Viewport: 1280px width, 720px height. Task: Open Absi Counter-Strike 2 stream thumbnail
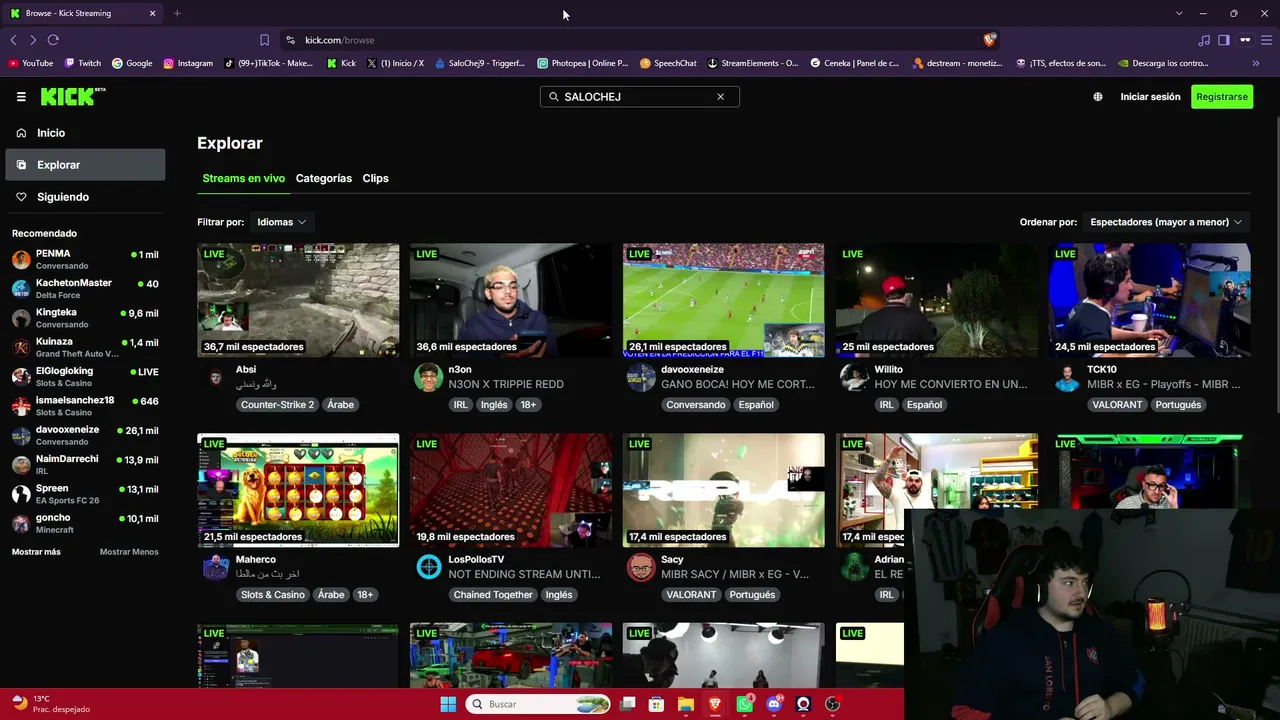point(298,300)
